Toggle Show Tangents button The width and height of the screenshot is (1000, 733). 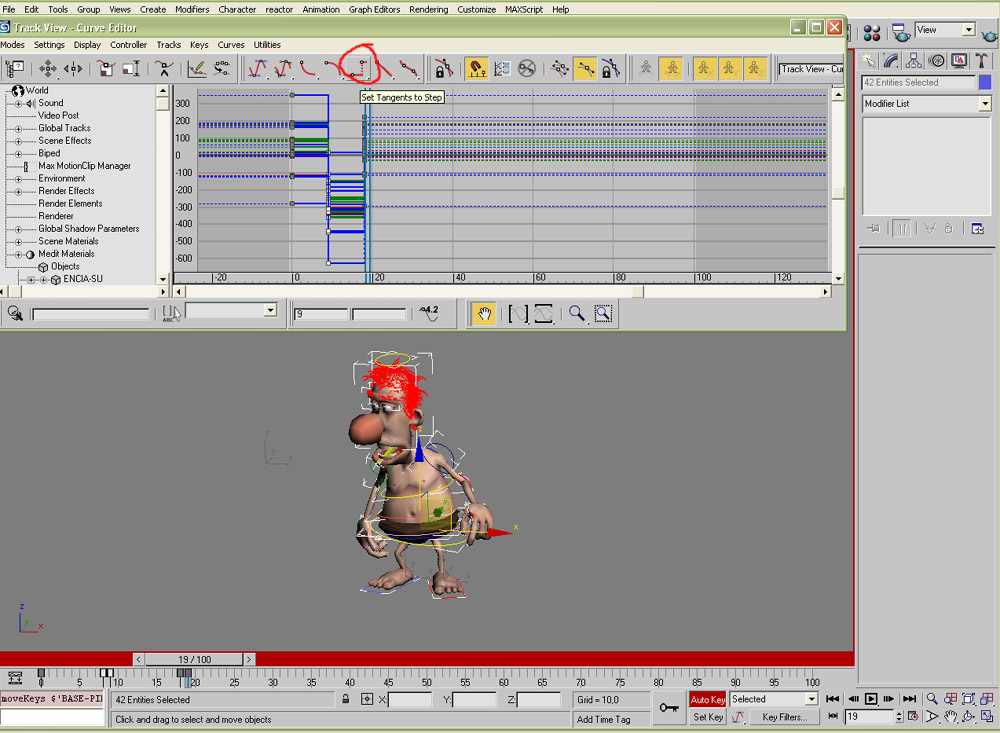[585, 68]
